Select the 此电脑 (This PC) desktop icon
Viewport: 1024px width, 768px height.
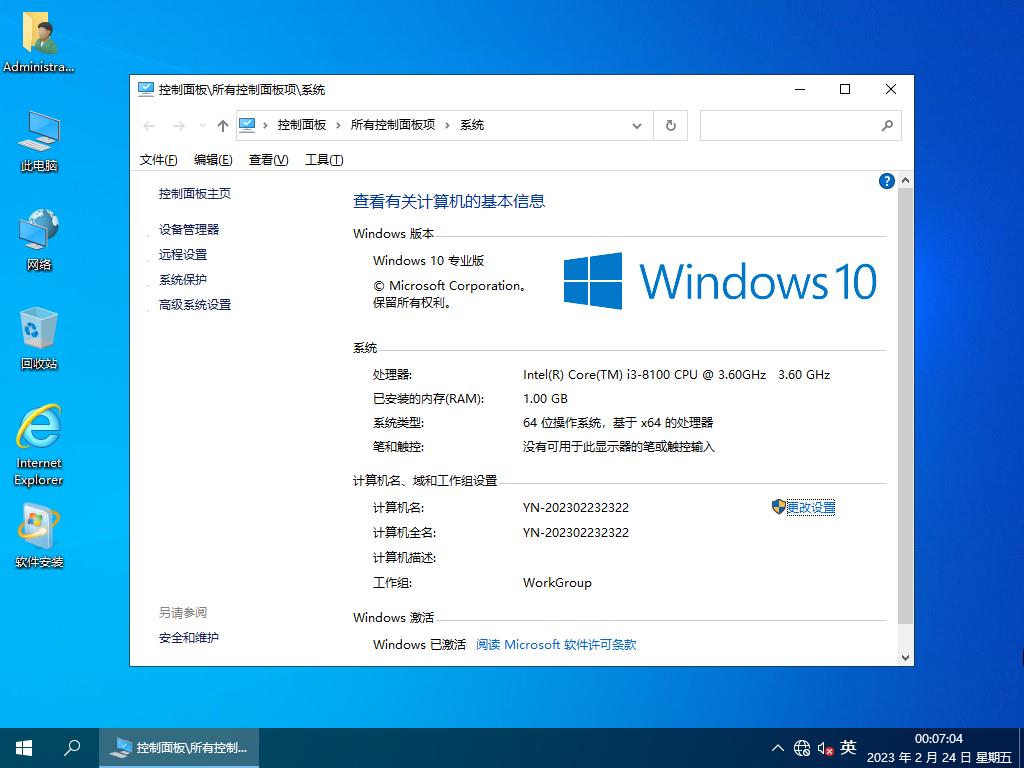coord(39,140)
